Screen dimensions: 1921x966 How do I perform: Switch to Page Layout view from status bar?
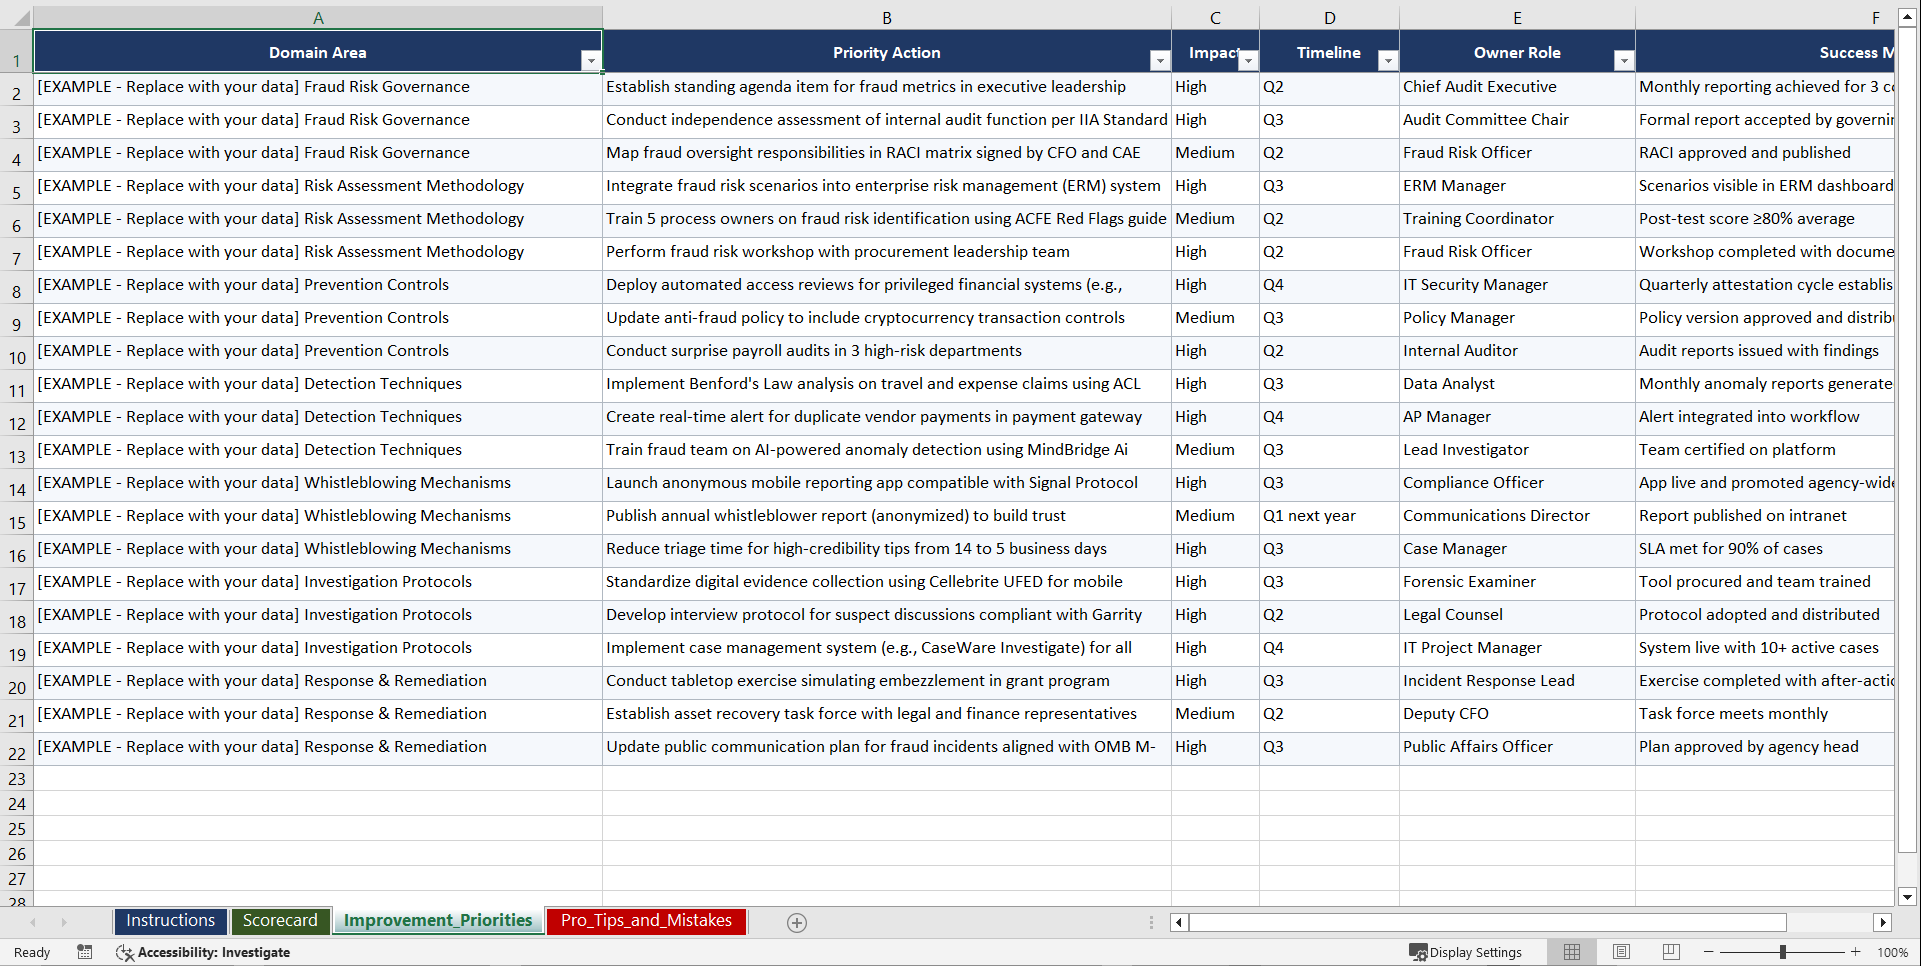pos(1621,952)
